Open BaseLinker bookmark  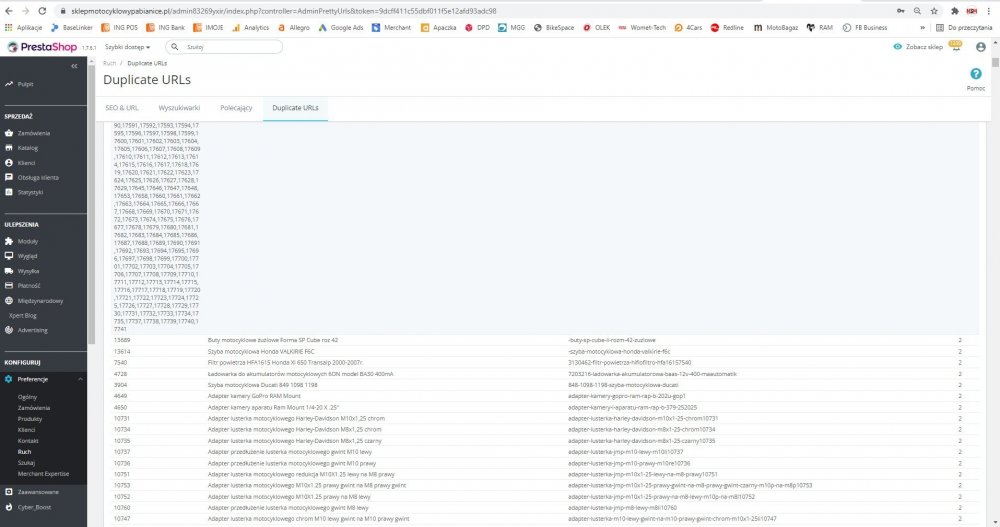tap(71, 27)
